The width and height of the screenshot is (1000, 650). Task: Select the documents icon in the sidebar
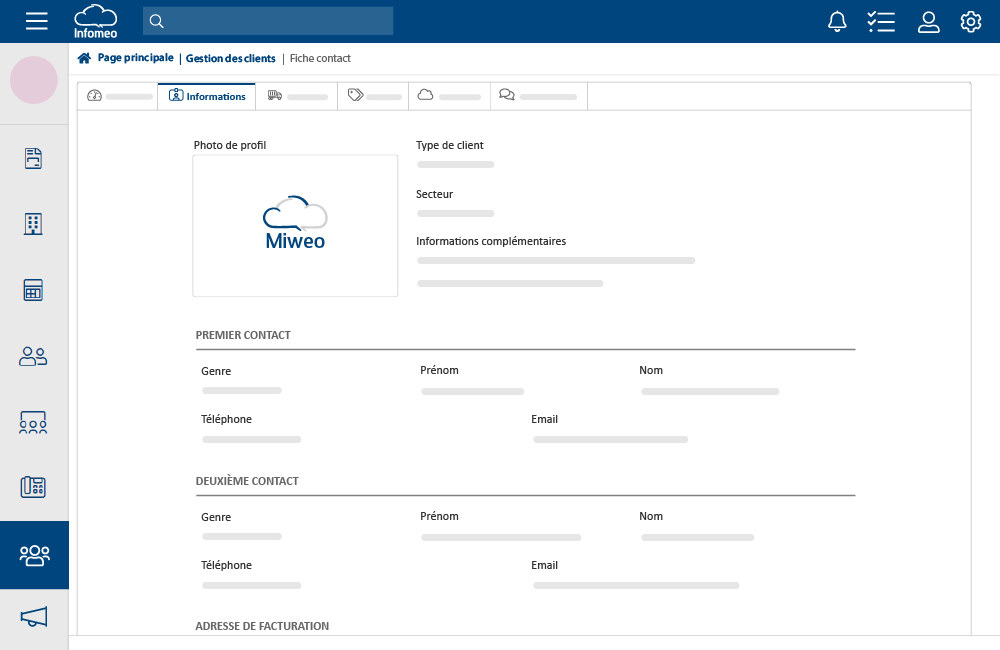[x=33, y=158]
